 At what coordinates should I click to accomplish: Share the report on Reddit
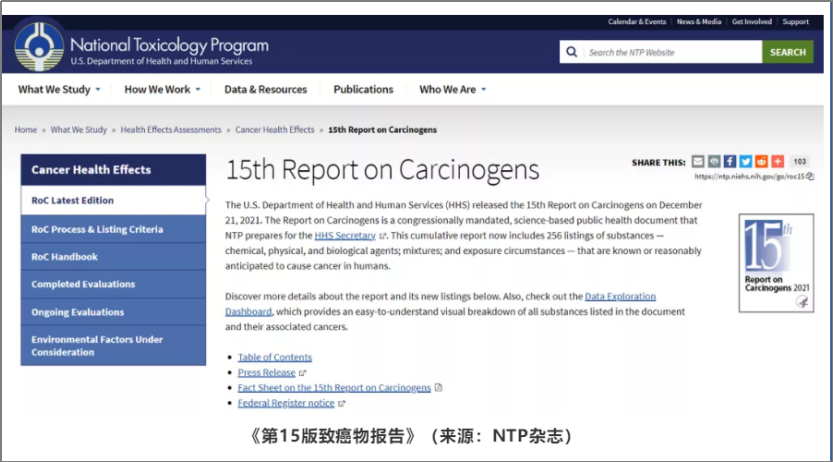point(762,161)
